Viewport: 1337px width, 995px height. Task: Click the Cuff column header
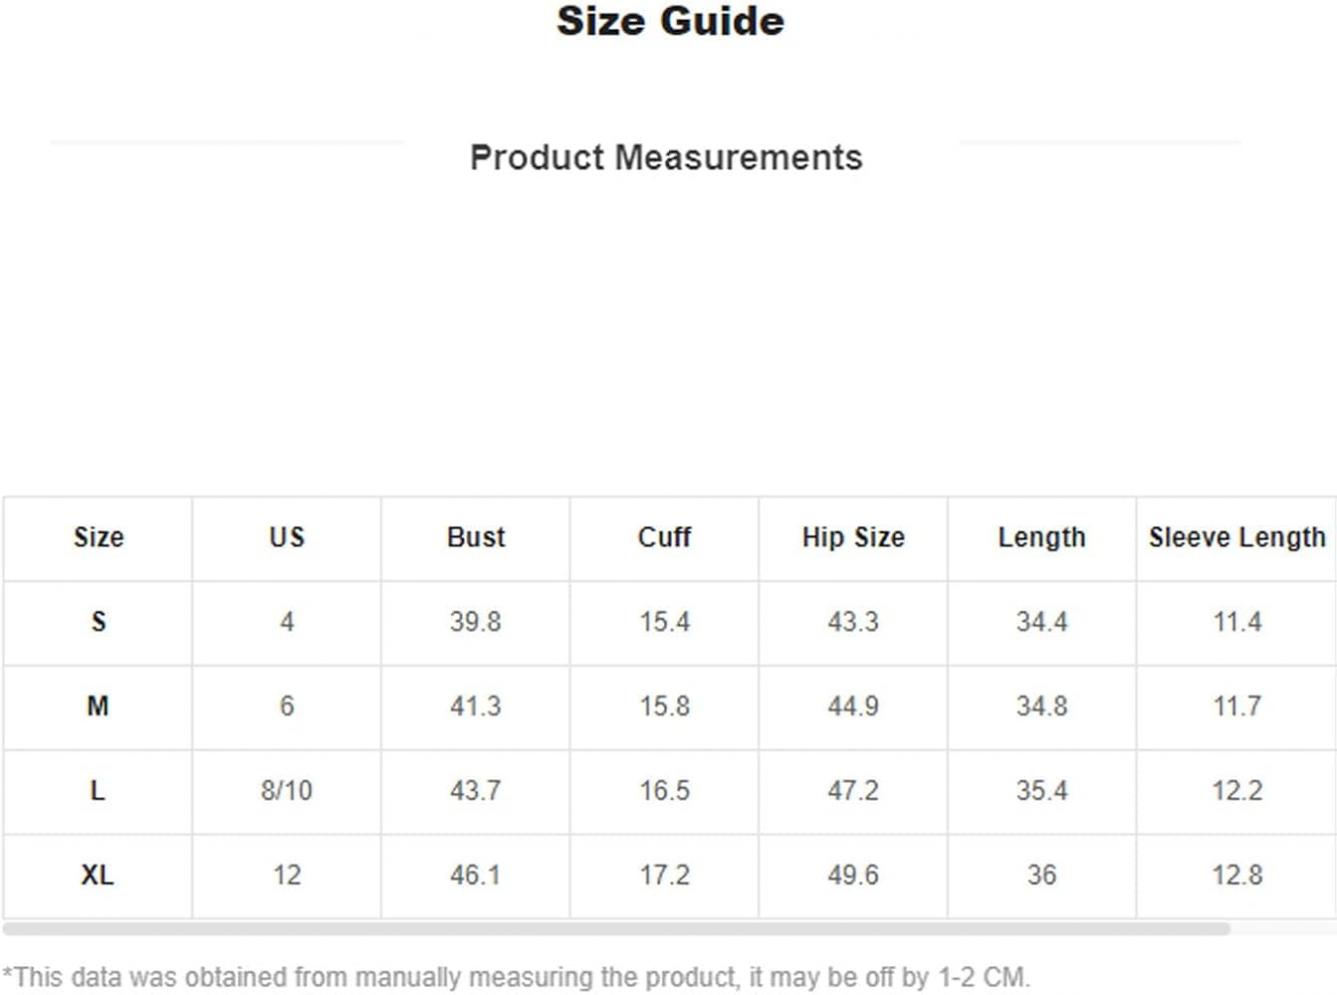(x=664, y=538)
